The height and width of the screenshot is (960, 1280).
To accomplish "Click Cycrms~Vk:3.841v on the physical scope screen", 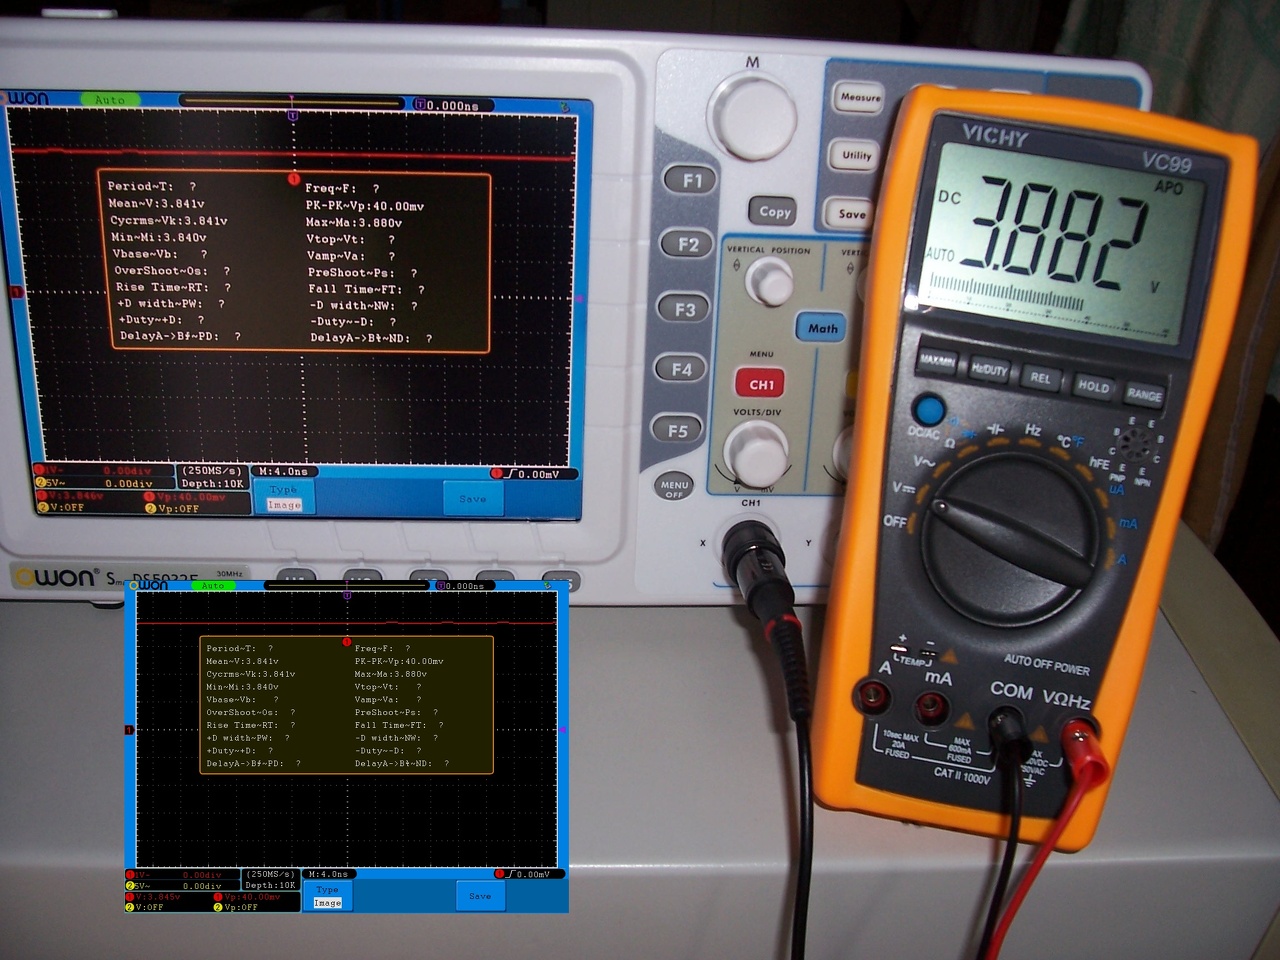I will click(x=169, y=221).
